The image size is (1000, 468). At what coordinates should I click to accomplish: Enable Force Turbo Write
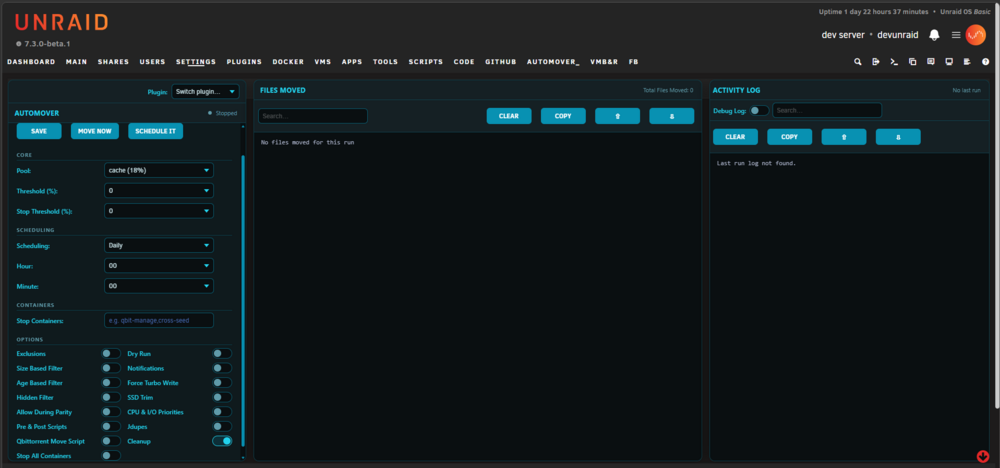tap(222, 383)
